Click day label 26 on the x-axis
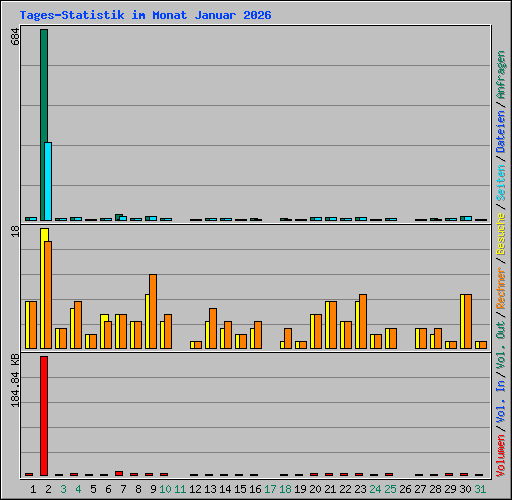 [405, 489]
